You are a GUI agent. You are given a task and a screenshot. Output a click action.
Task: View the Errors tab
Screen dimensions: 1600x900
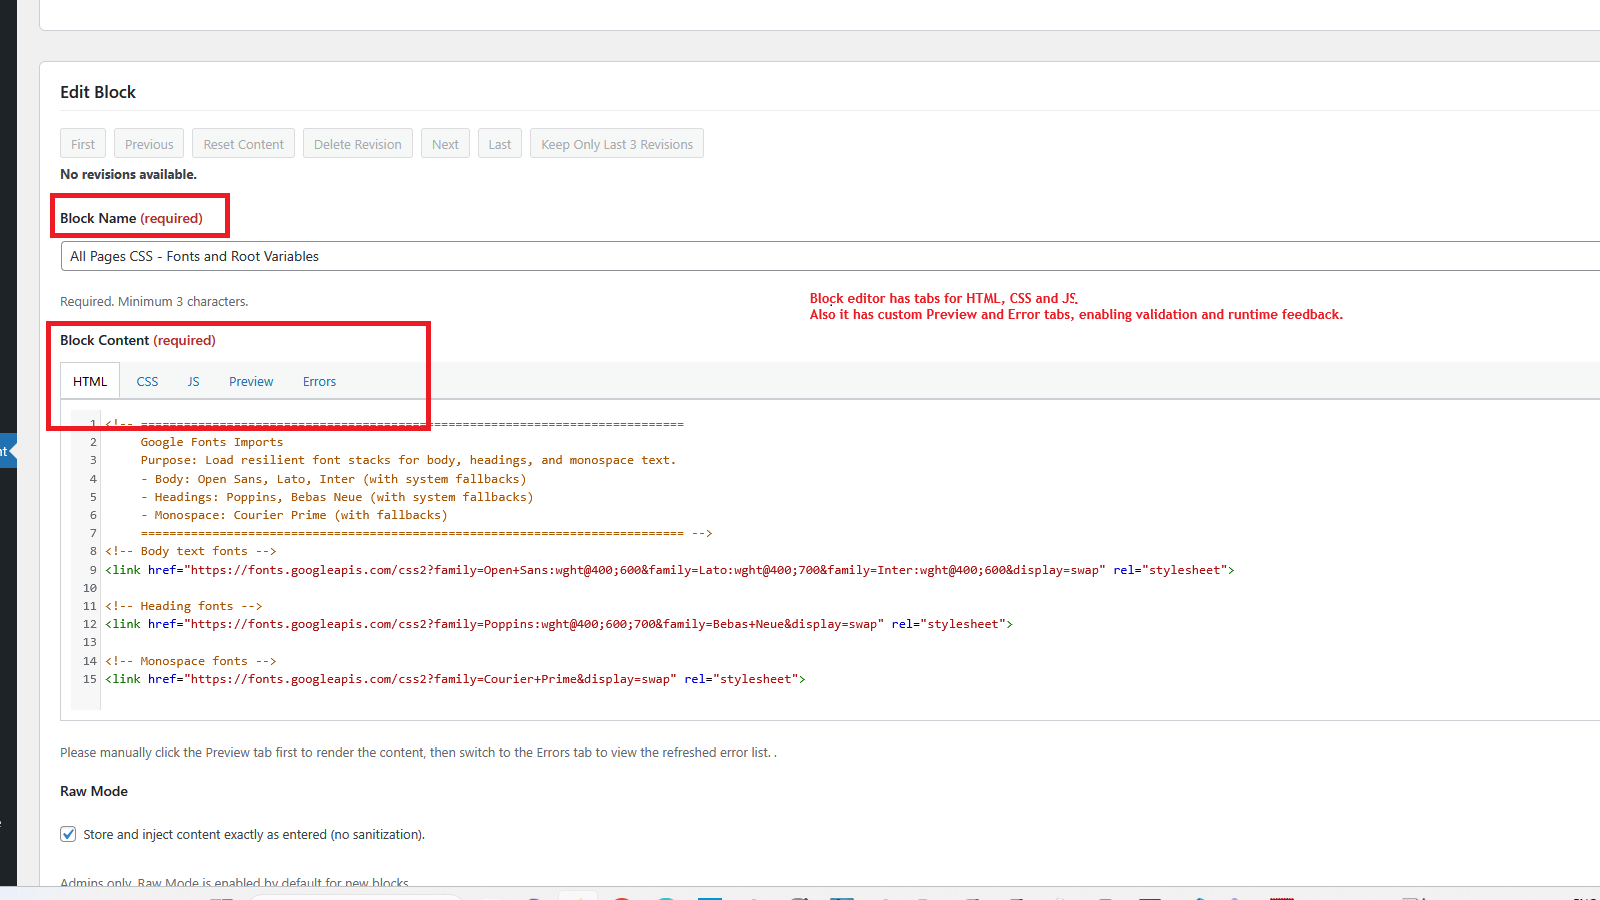(319, 381)
